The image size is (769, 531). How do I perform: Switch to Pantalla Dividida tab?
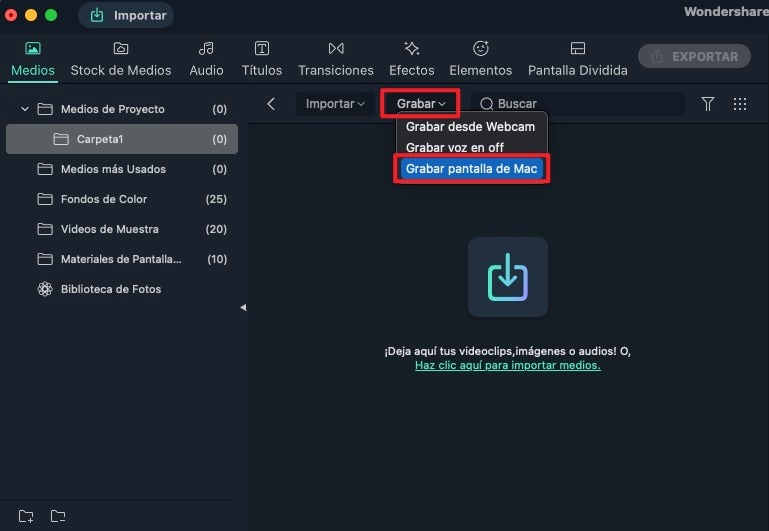[x=577, y=60]
